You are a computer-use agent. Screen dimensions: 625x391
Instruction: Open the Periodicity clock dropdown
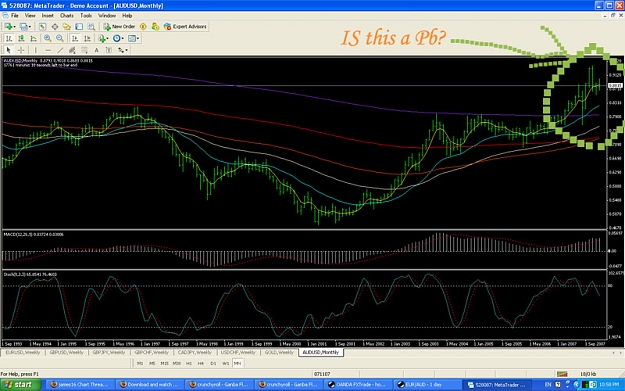pos(118,39)
